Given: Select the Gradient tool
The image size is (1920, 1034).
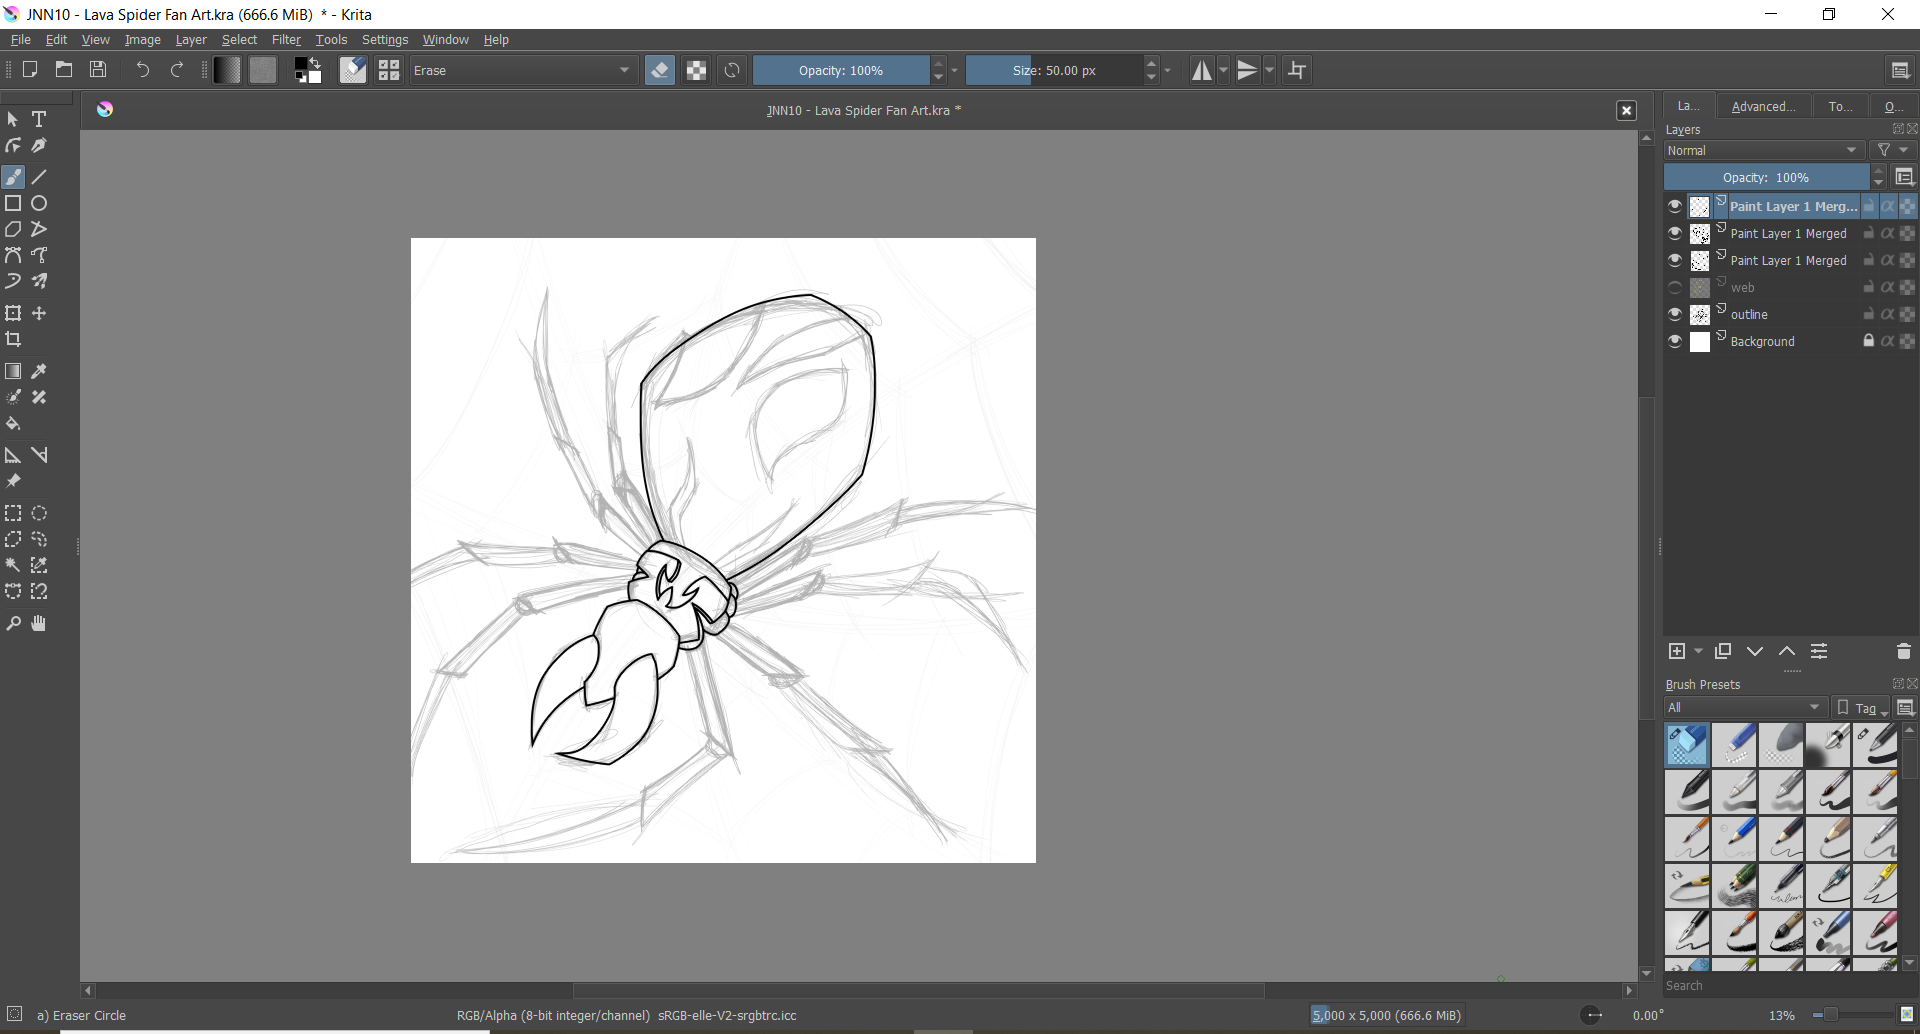Looking at the screenshot, I should point(13,371).
